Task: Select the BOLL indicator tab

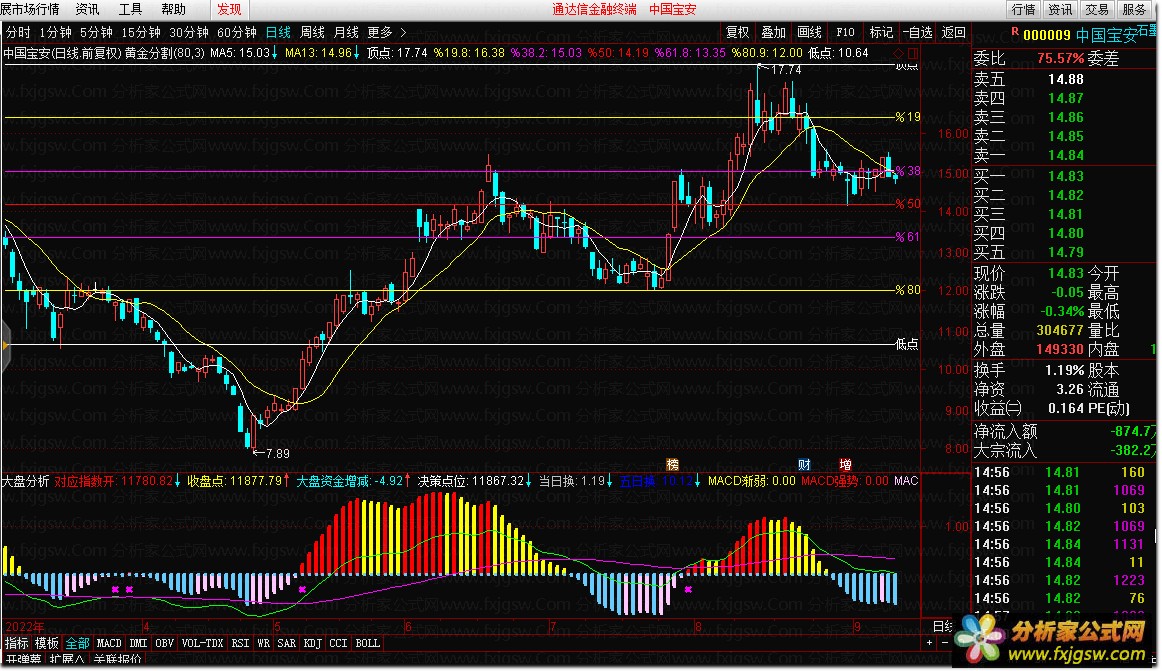Action: click(367, 643)
